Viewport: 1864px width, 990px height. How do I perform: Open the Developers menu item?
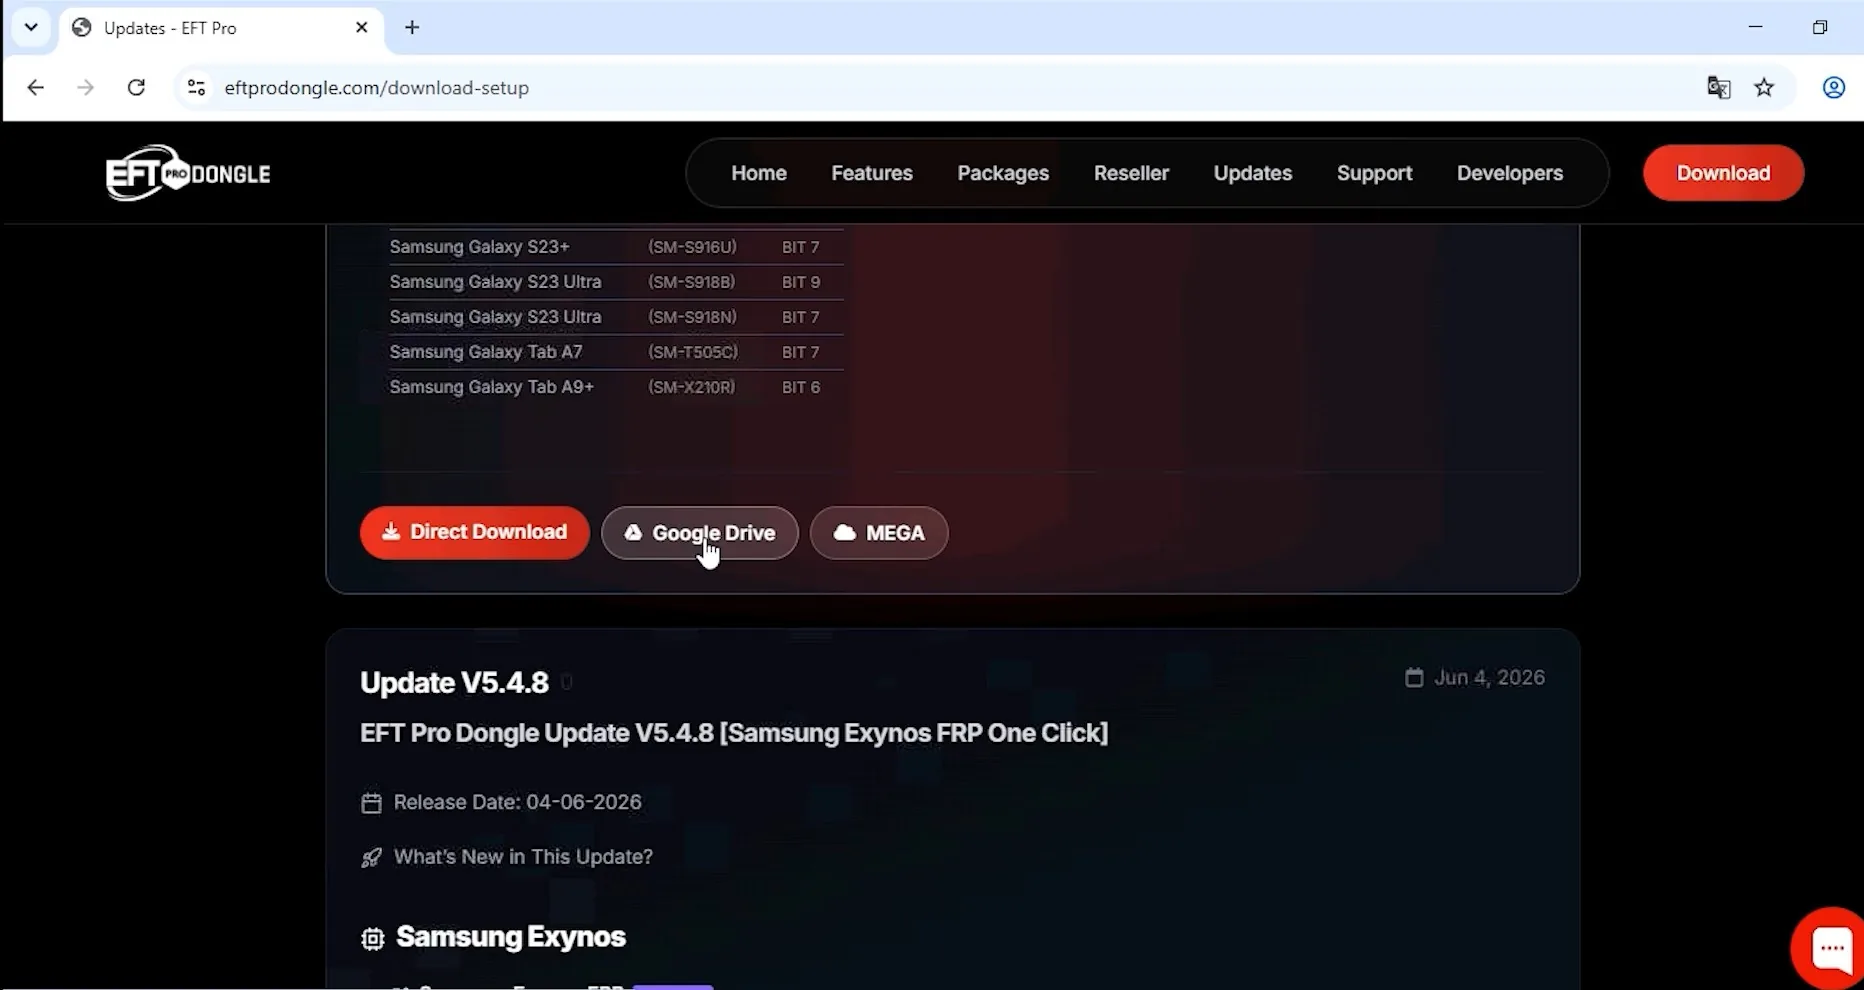click(1510, 173)
